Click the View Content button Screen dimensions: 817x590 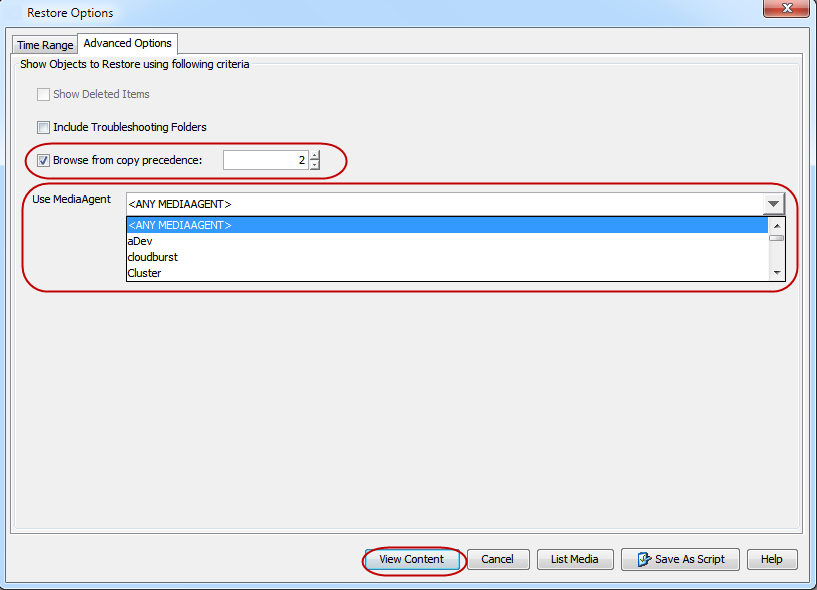coord(412,559)
